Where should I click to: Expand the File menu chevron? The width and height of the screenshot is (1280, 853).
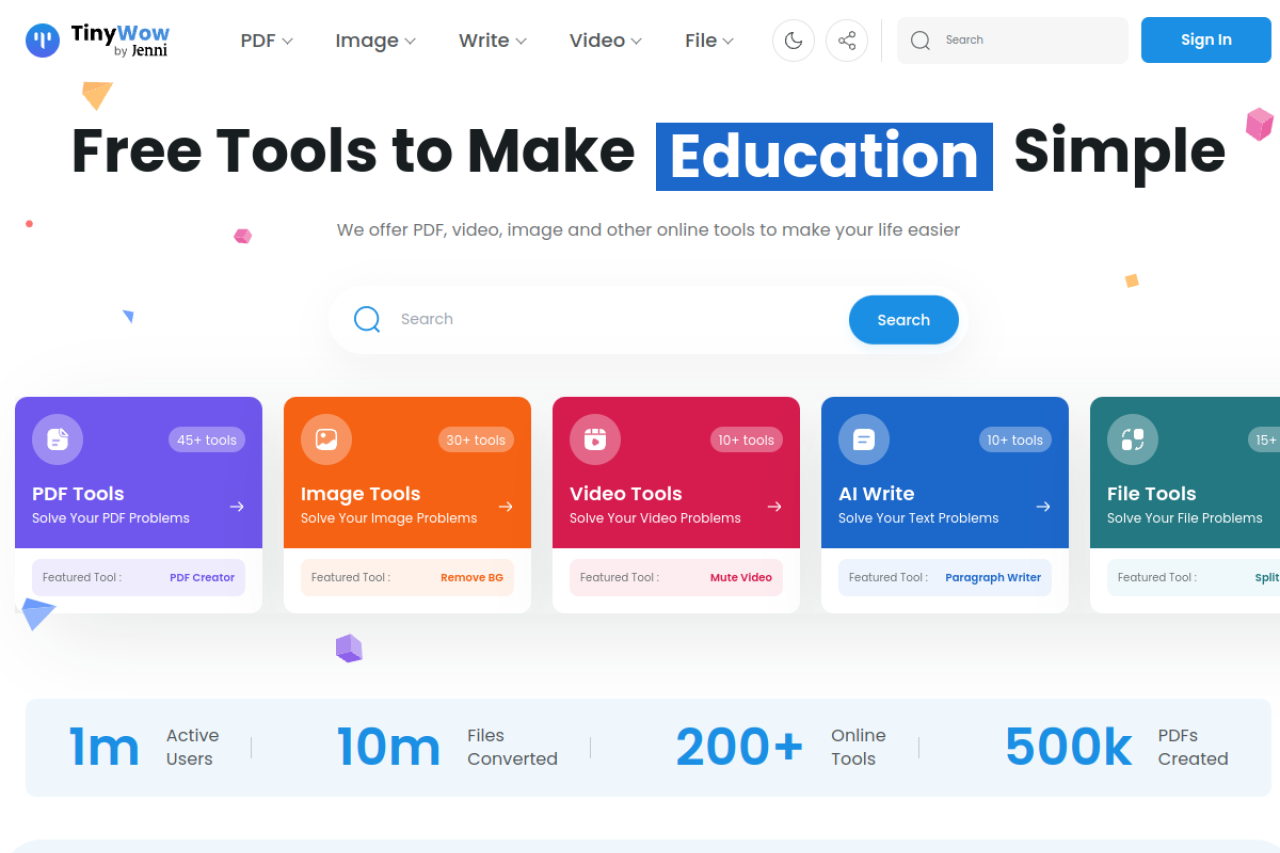coord(728,41)
